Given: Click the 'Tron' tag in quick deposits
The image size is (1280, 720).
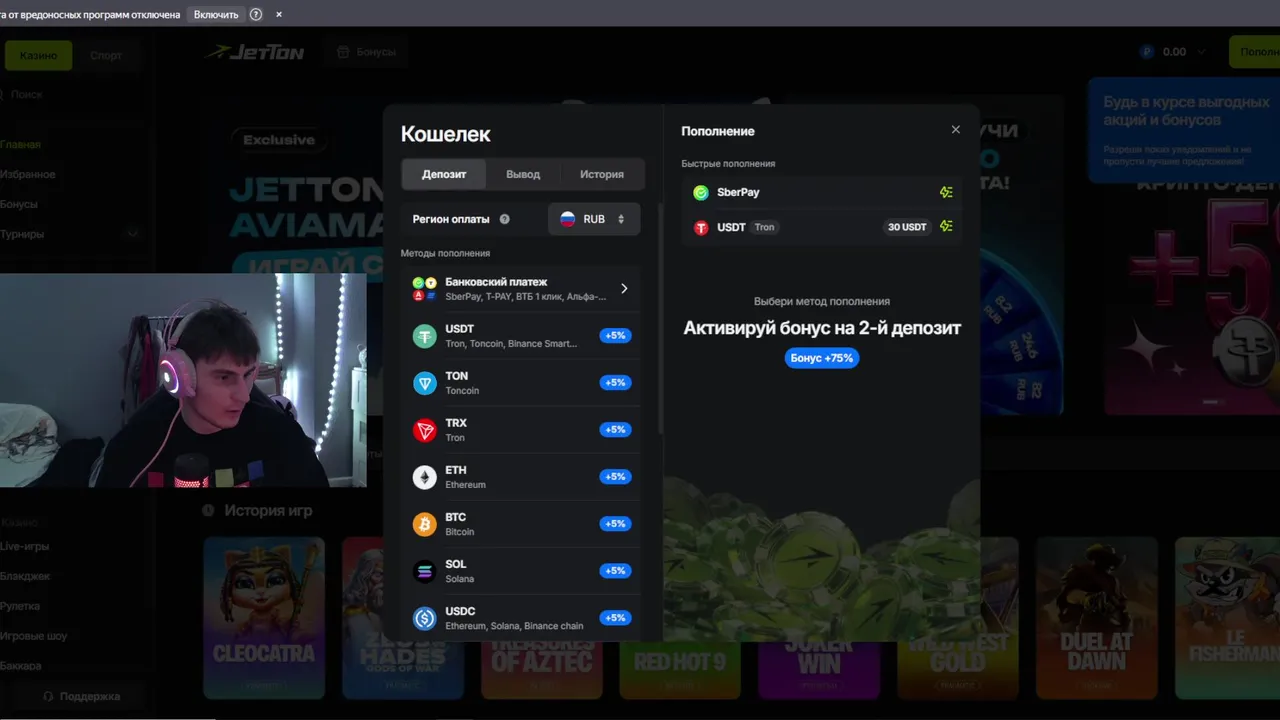Looking at the screenshot, I should (764, 227).
